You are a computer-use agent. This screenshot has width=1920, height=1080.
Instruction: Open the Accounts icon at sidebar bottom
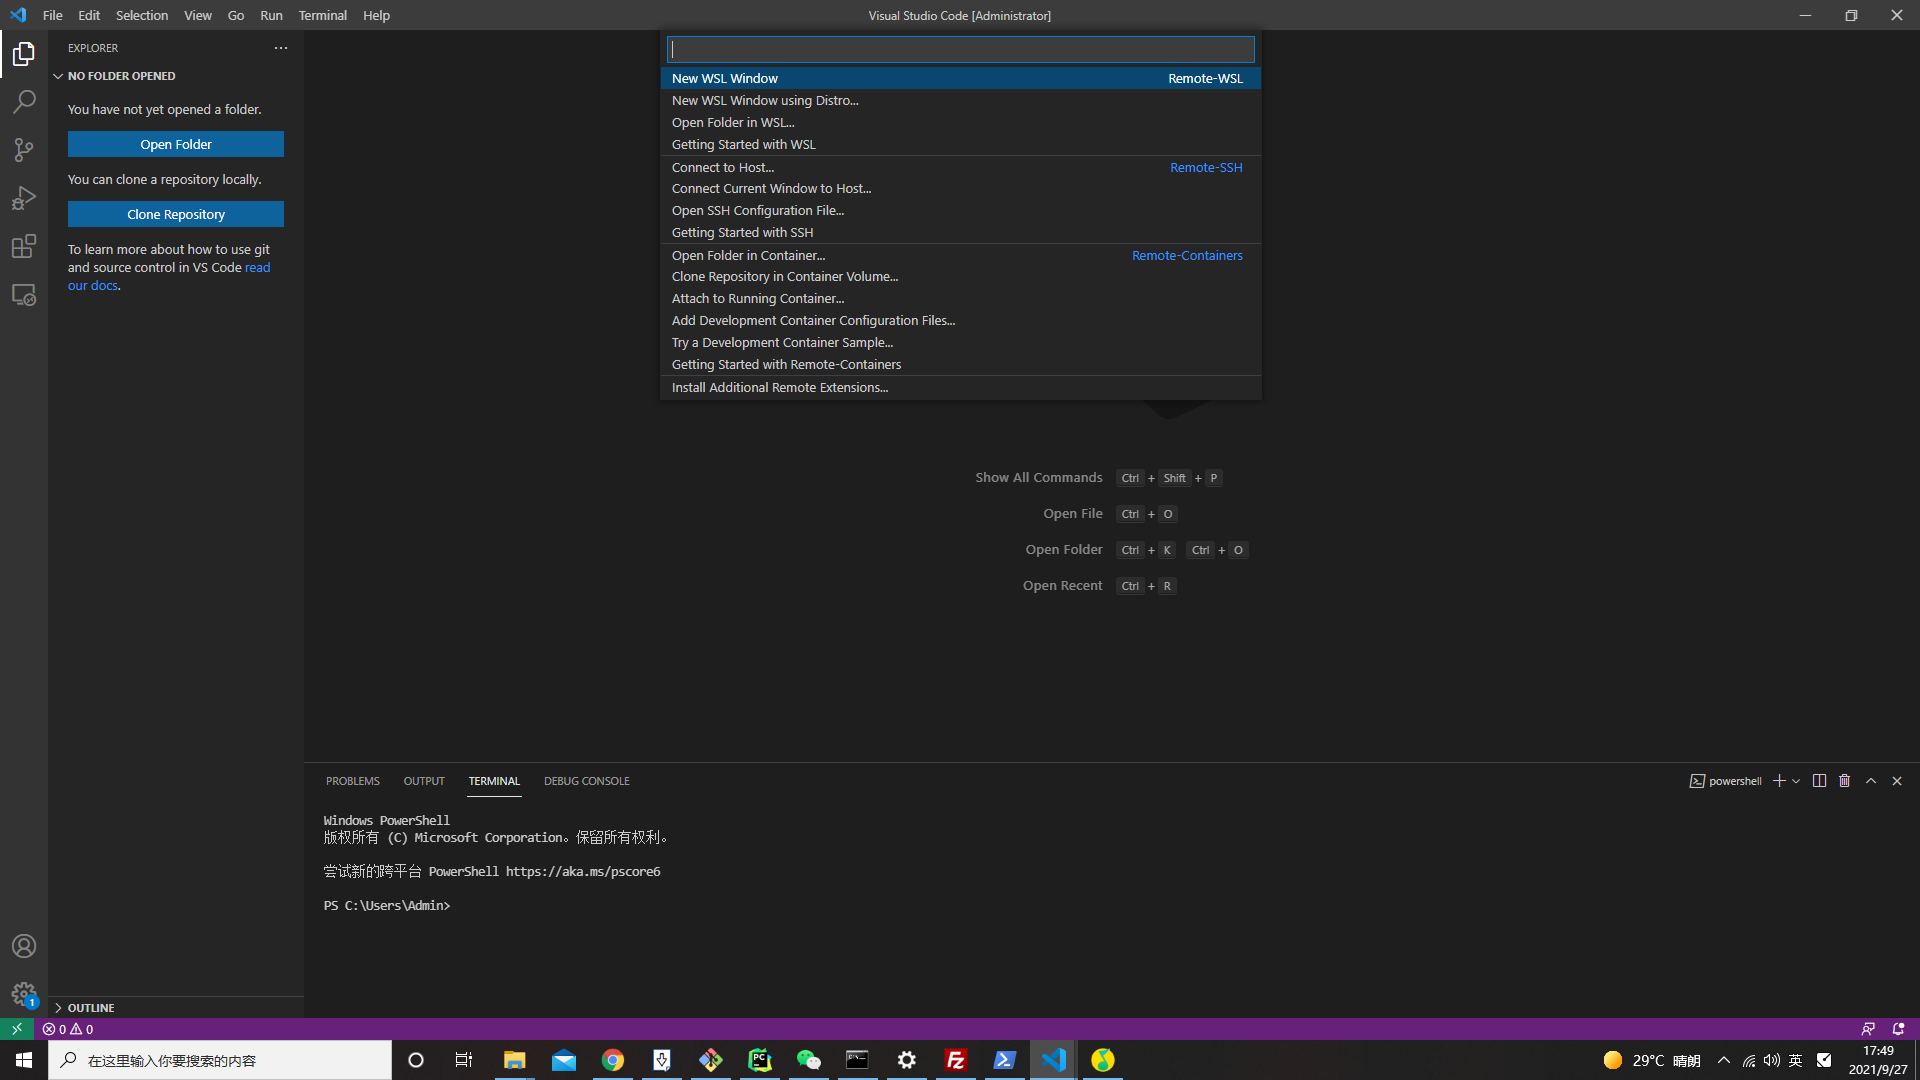pyautogui.click(x=24, y=945)
